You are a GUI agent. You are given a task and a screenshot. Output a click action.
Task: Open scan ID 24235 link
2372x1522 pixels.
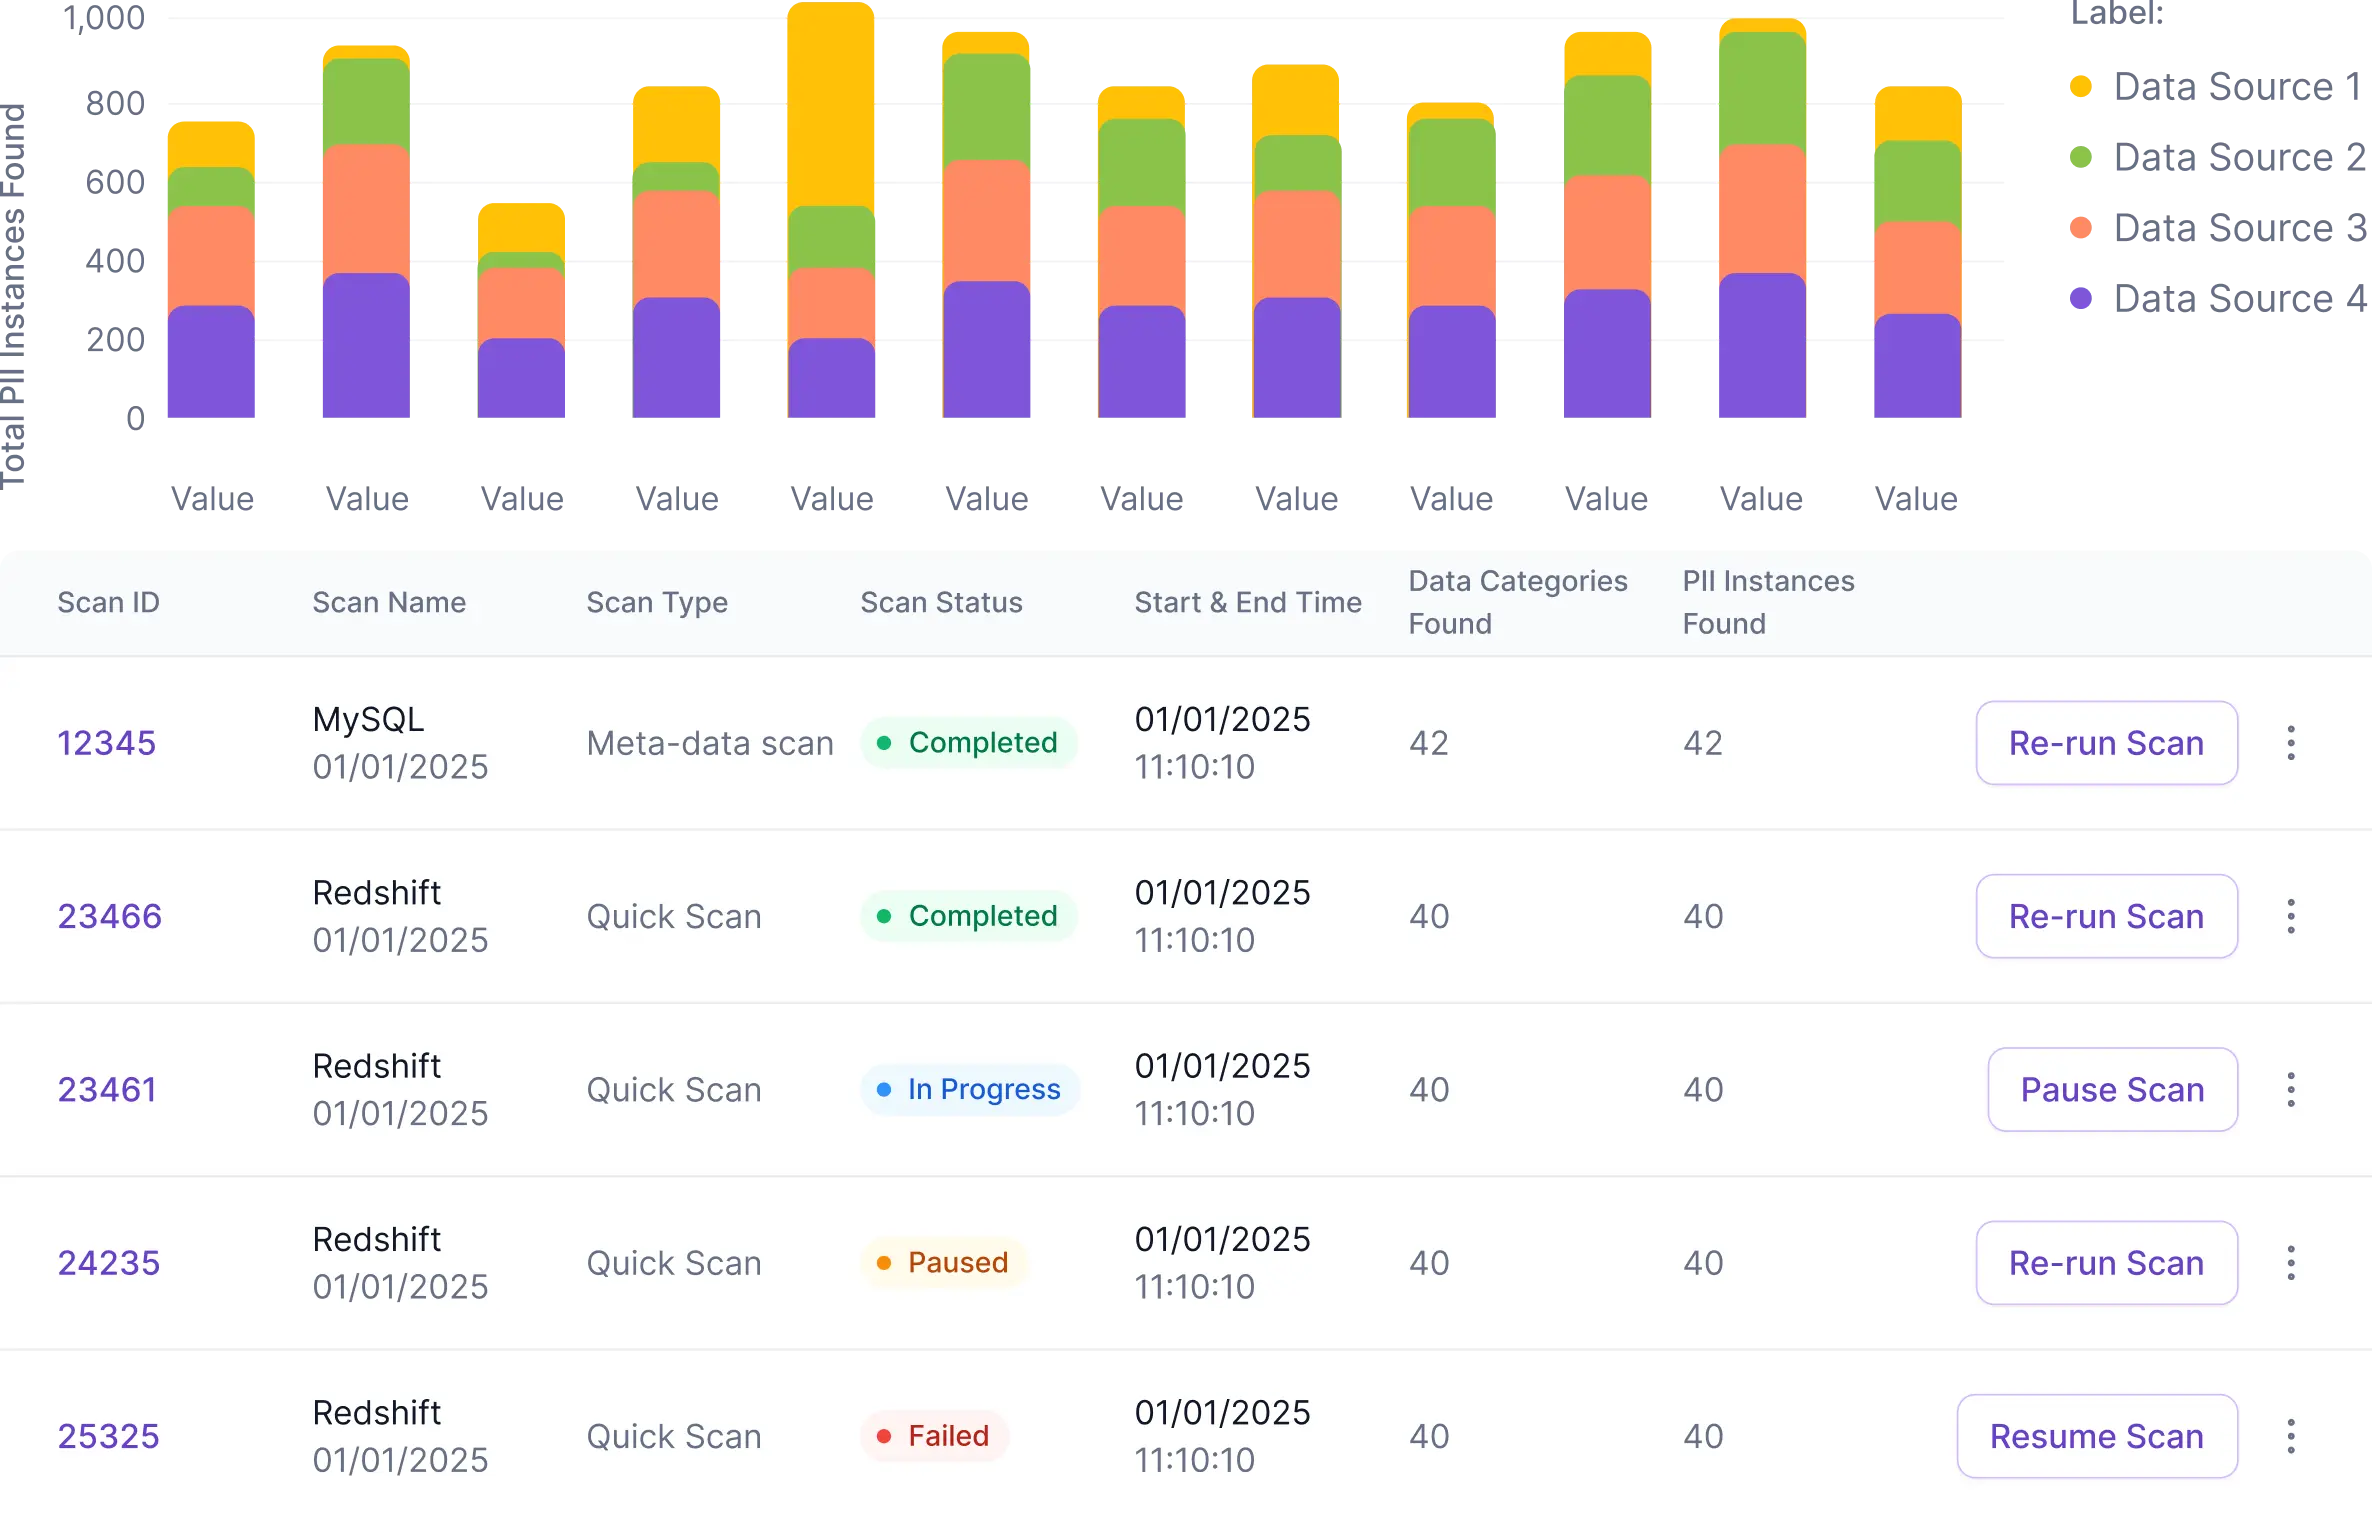point(108,1263)
